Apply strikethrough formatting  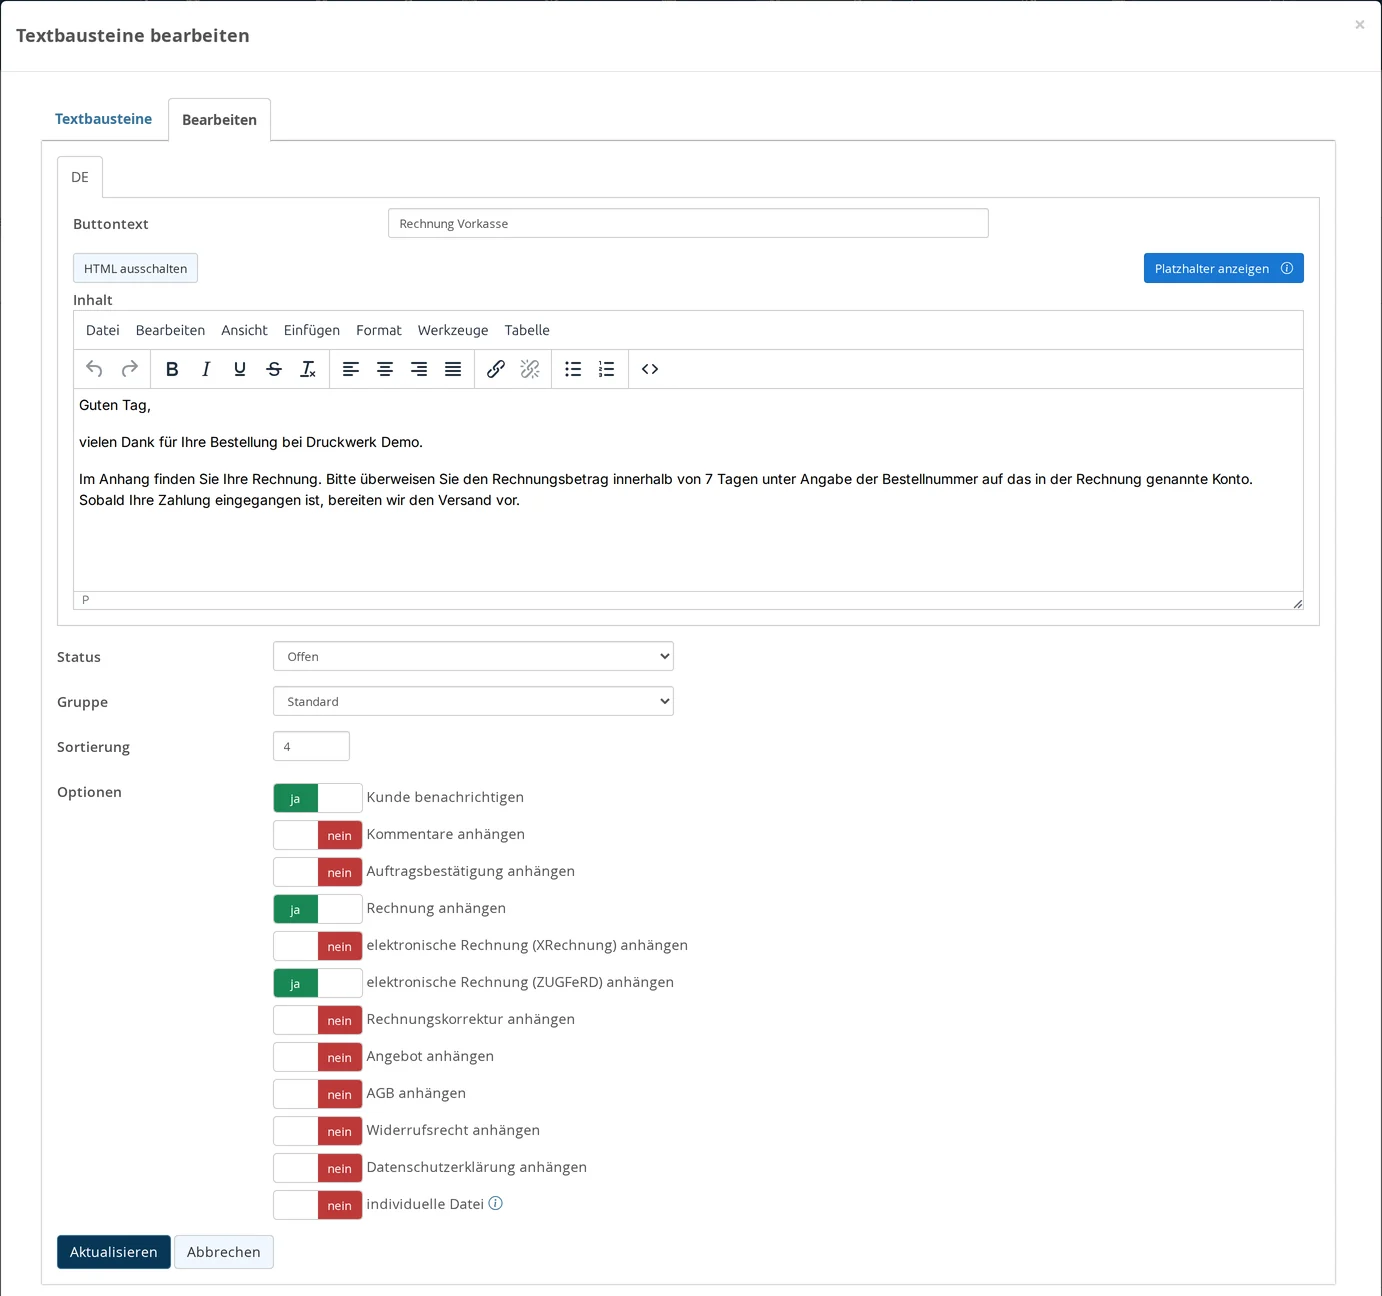click(274, 369)
